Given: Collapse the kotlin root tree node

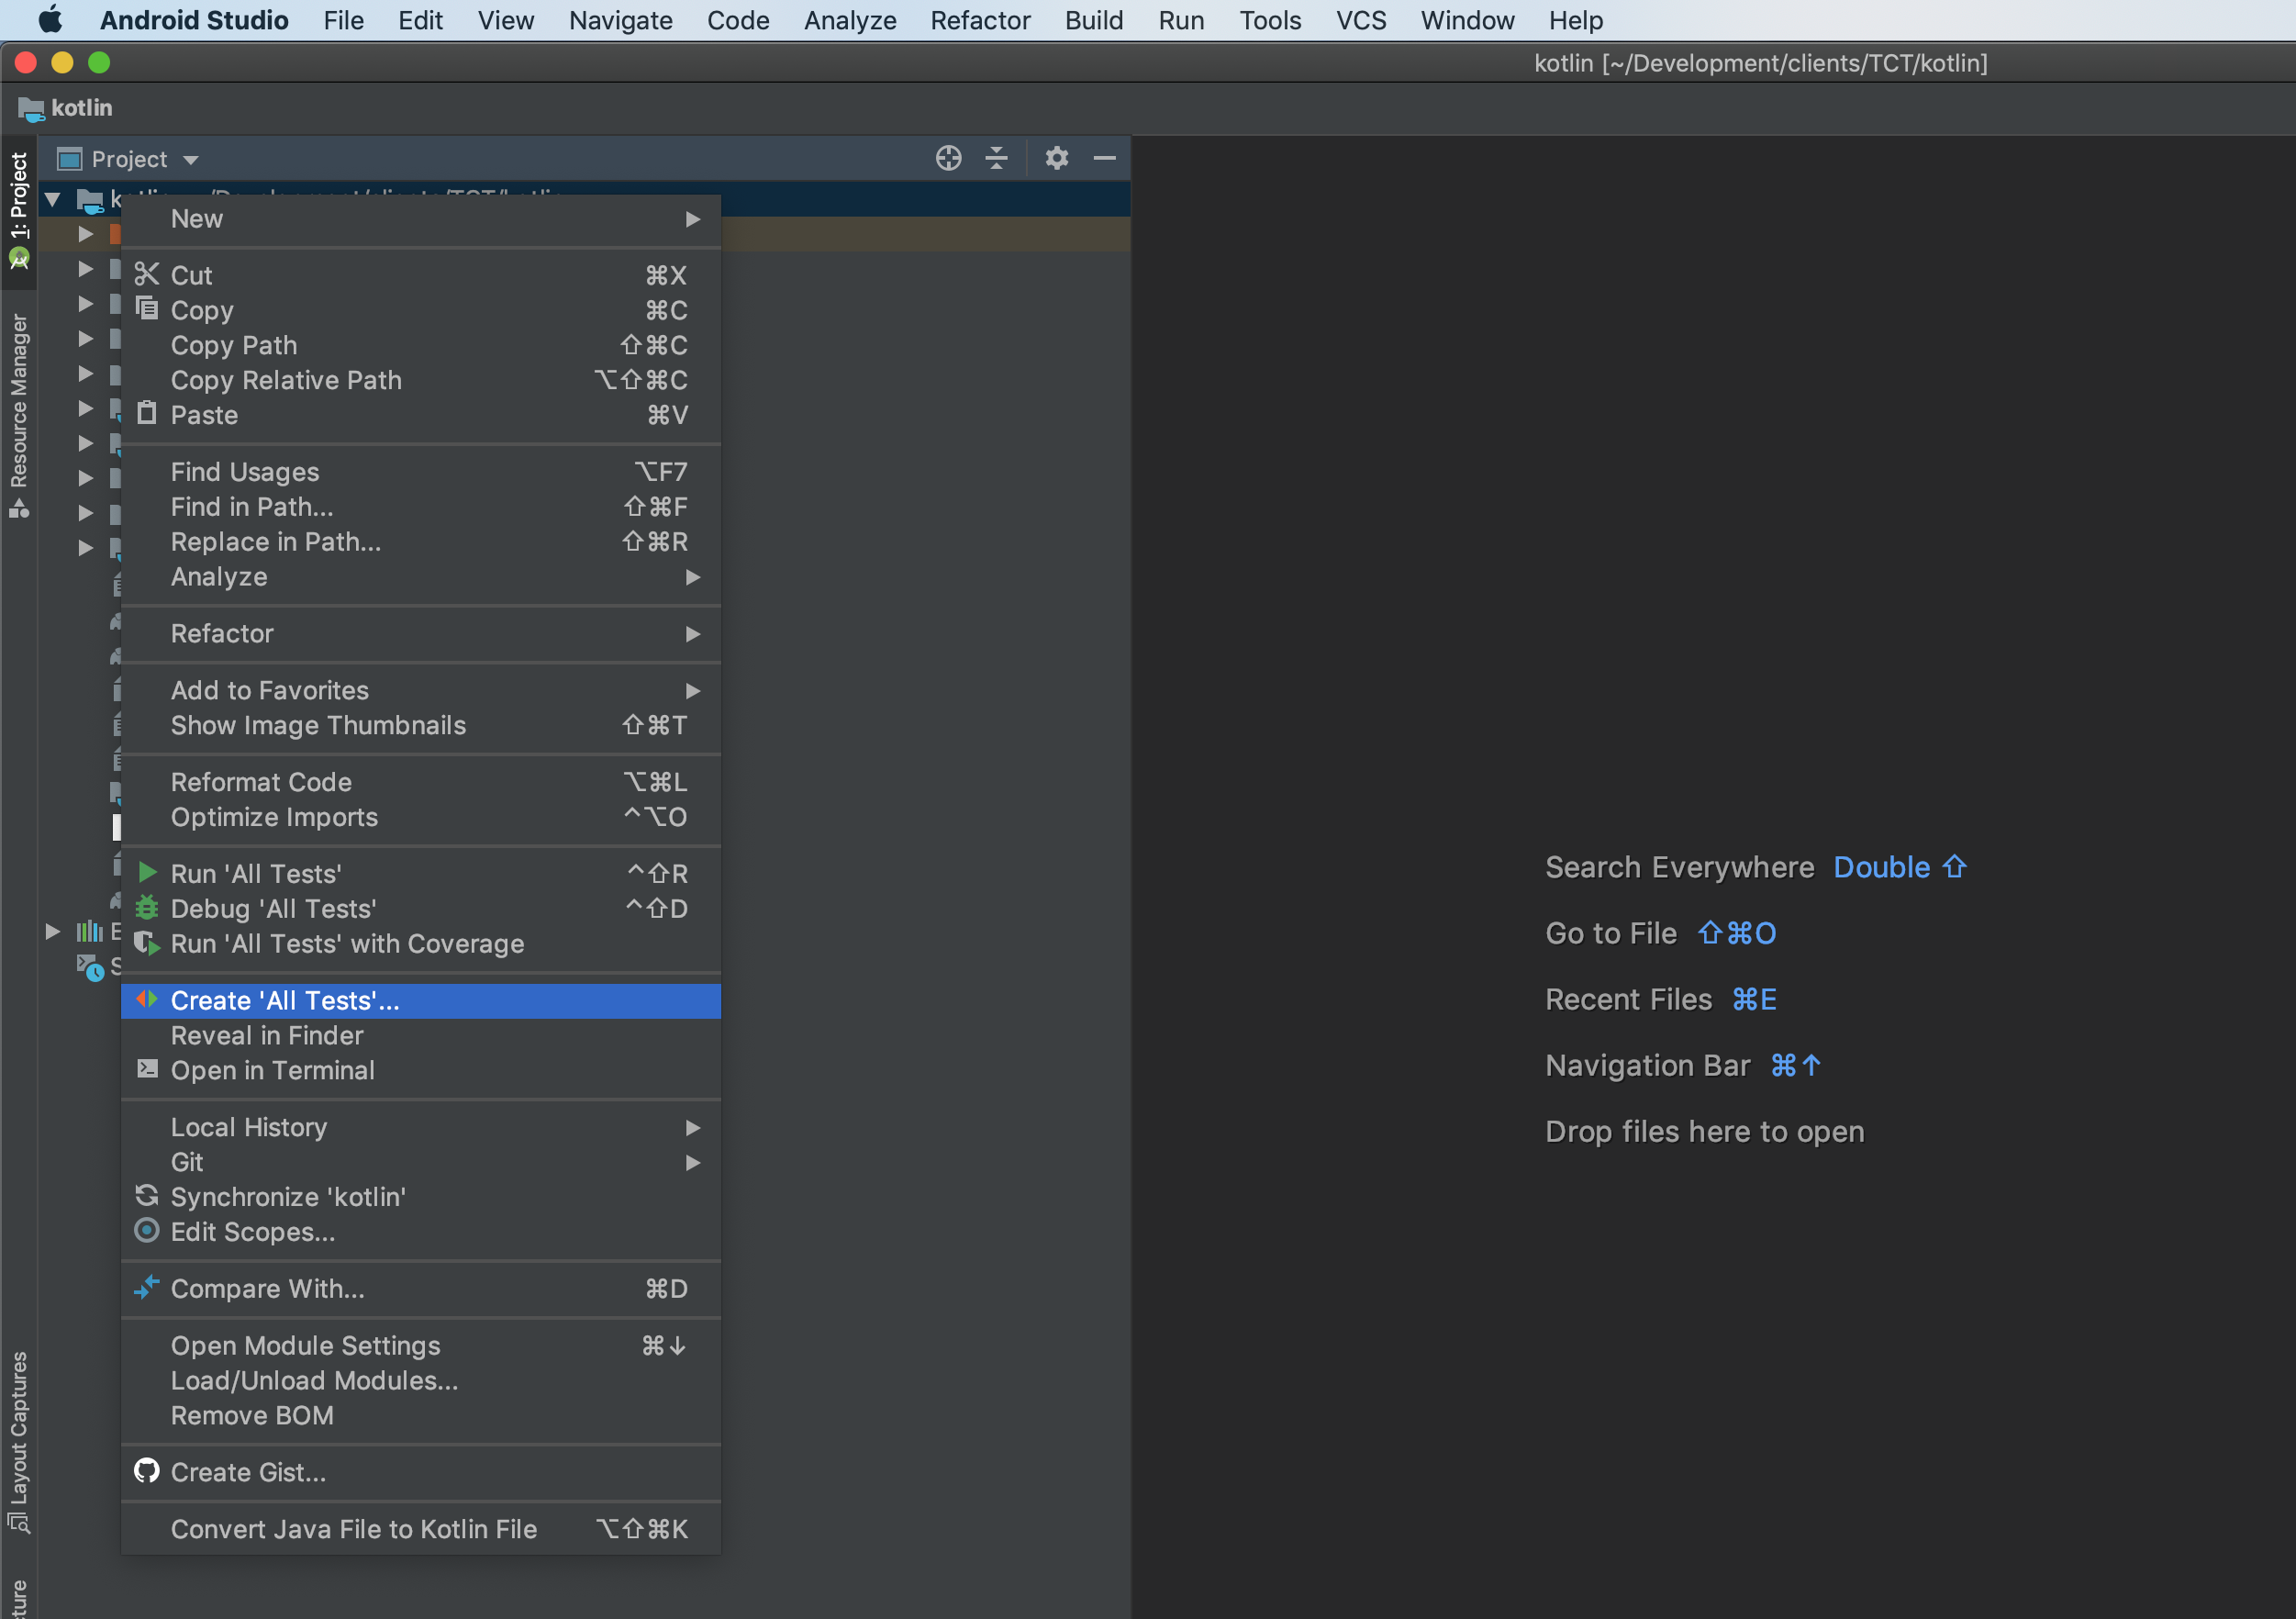Looking at the screenshot, I should pyautogui.click(x=53, y=199).
